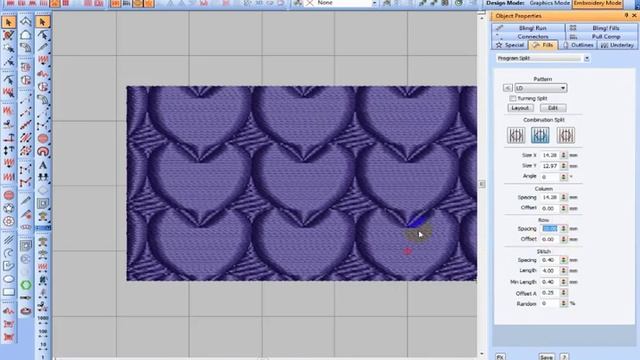The width and height of the screenshot is (640, 360).
Task: Switch to Embroidery Mode
Action: tap(597, 3)
